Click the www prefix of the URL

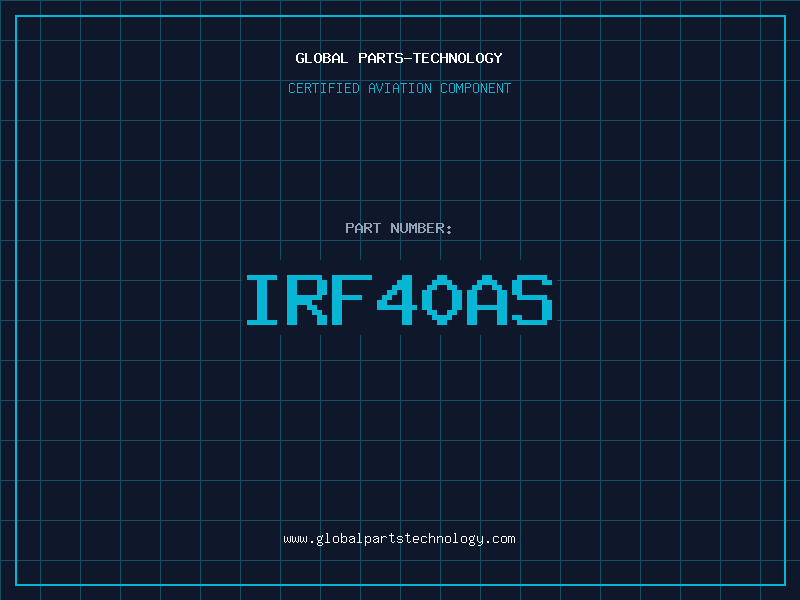point(295,539)
